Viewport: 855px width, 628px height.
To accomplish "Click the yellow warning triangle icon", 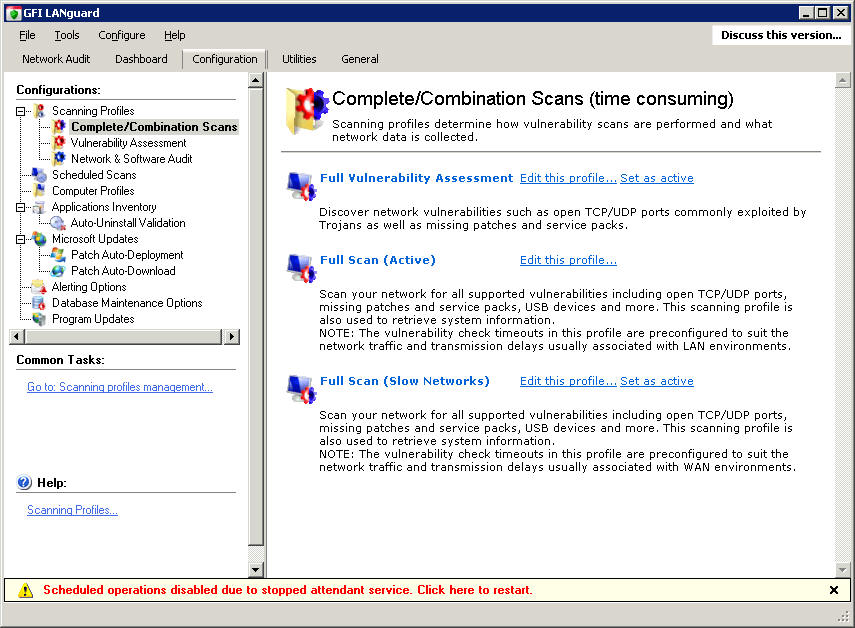I will 25,590.
